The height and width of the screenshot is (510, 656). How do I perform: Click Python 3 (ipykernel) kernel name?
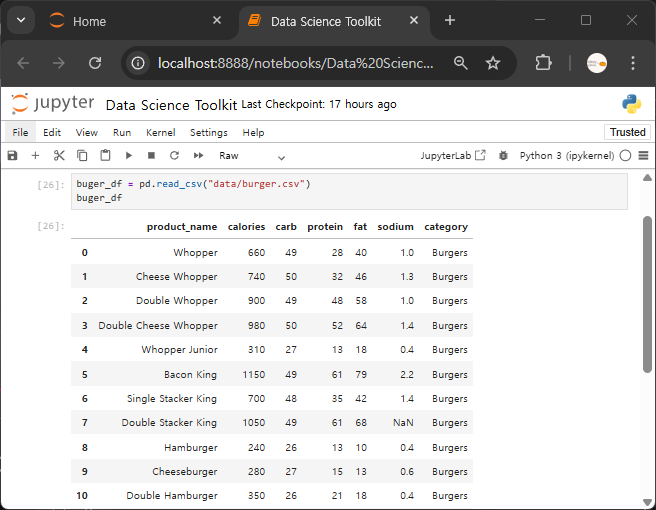click(x=567, y=156)
